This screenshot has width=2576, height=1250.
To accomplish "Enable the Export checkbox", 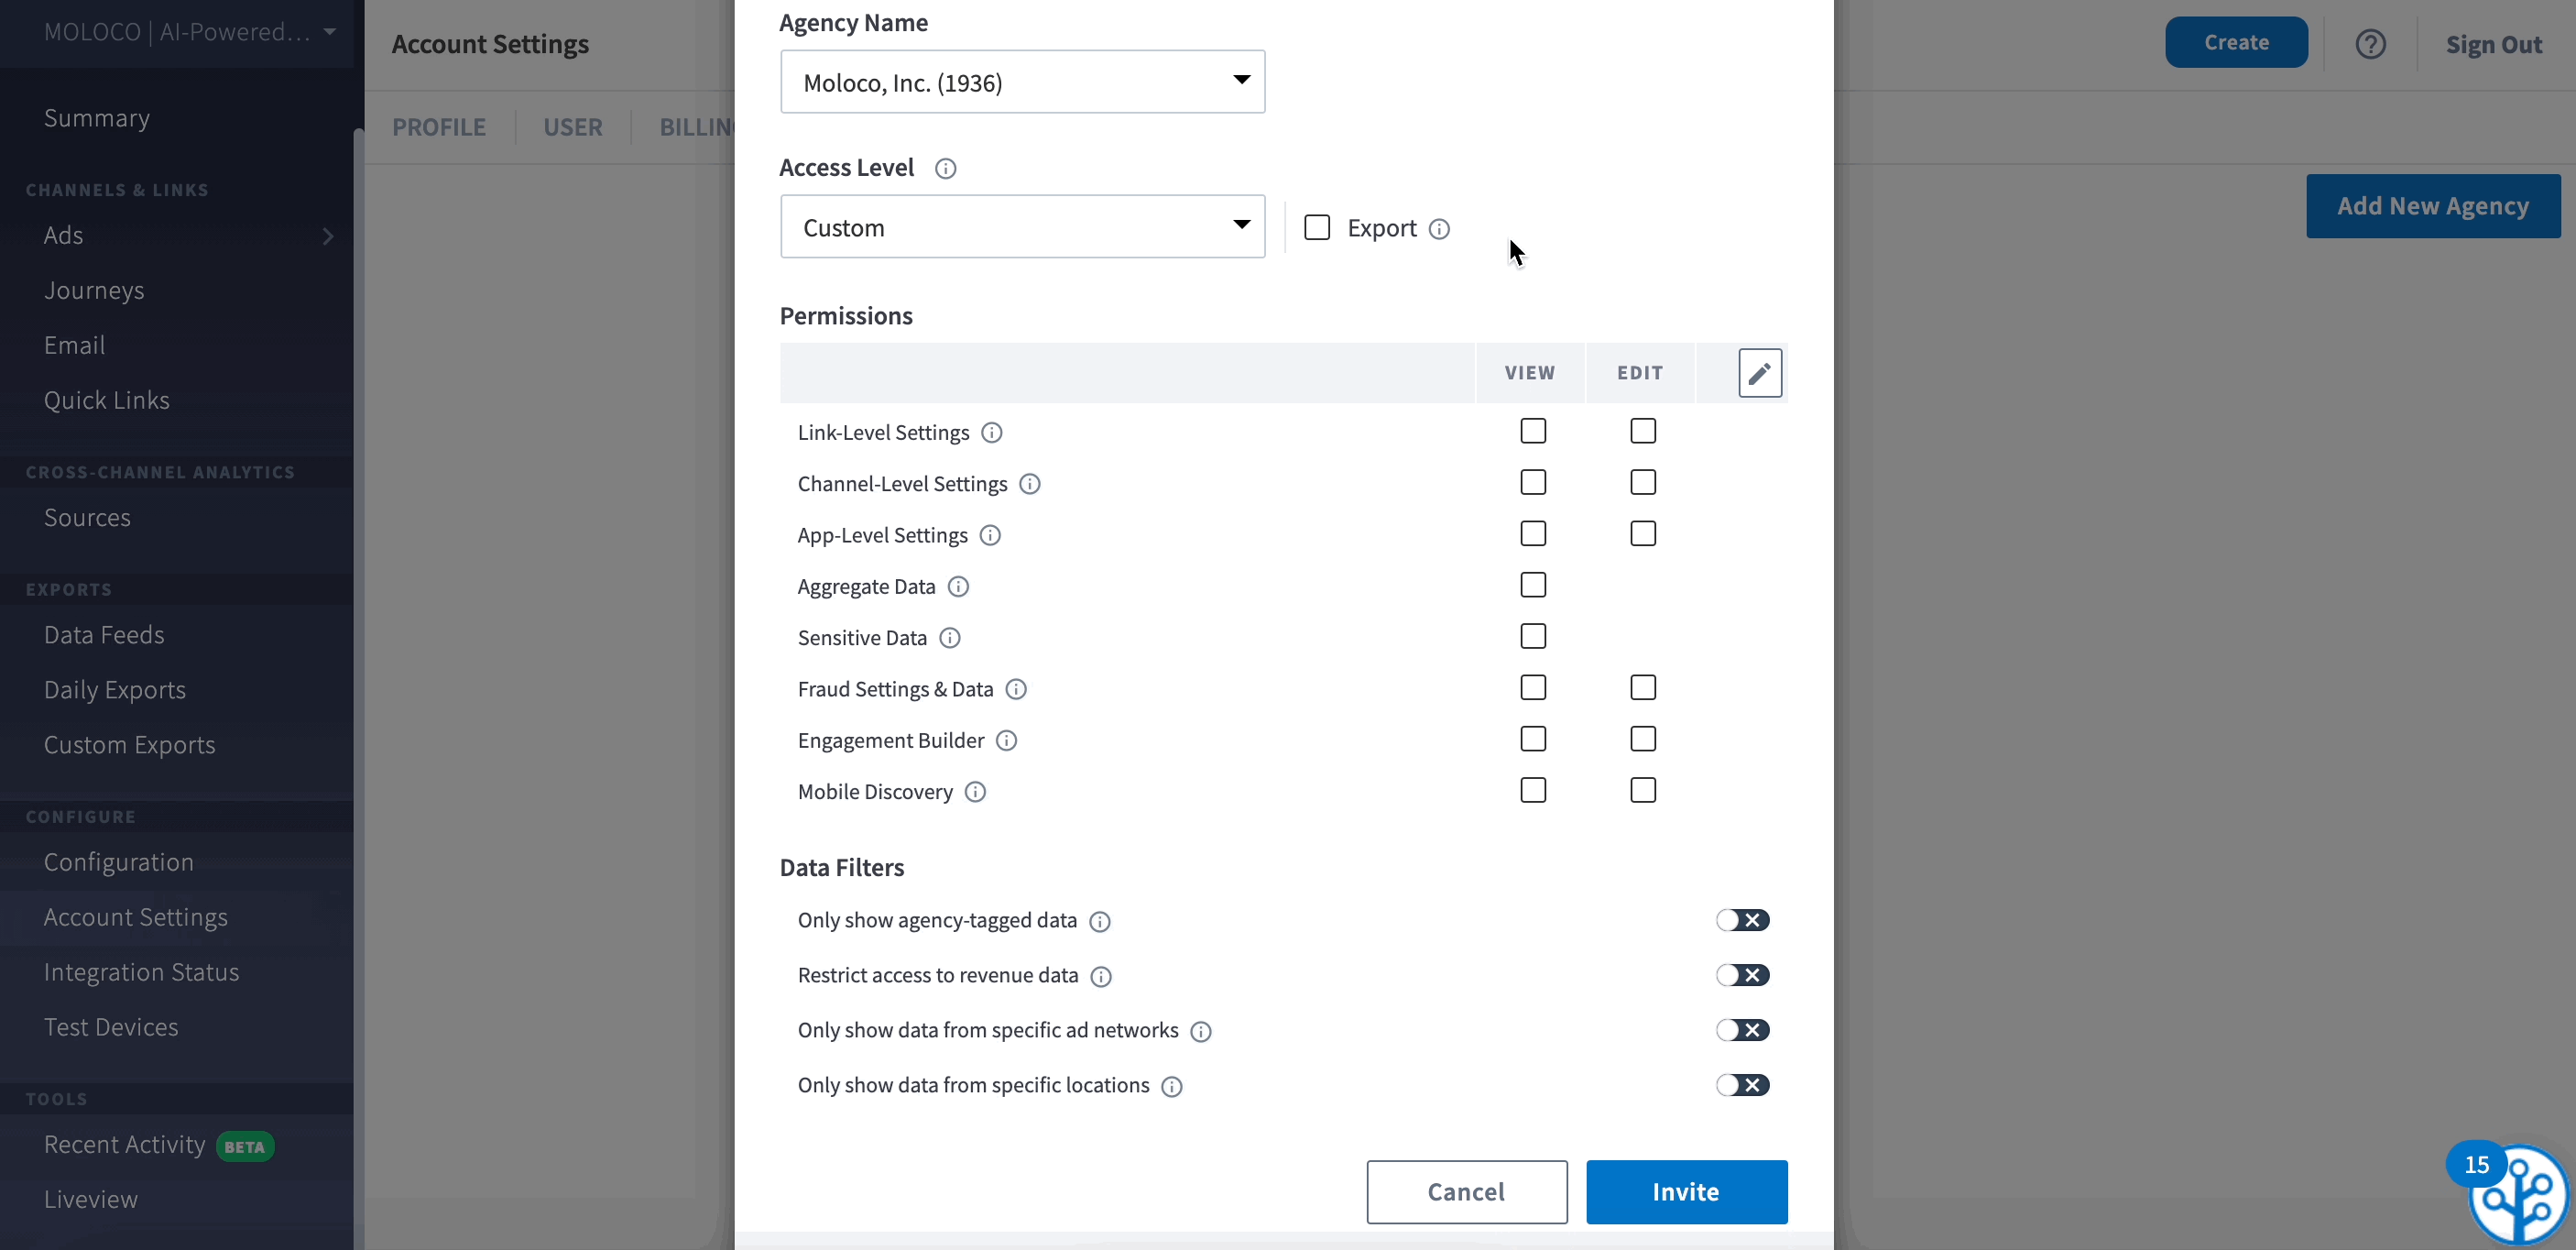I will (x=1316, y=227).
